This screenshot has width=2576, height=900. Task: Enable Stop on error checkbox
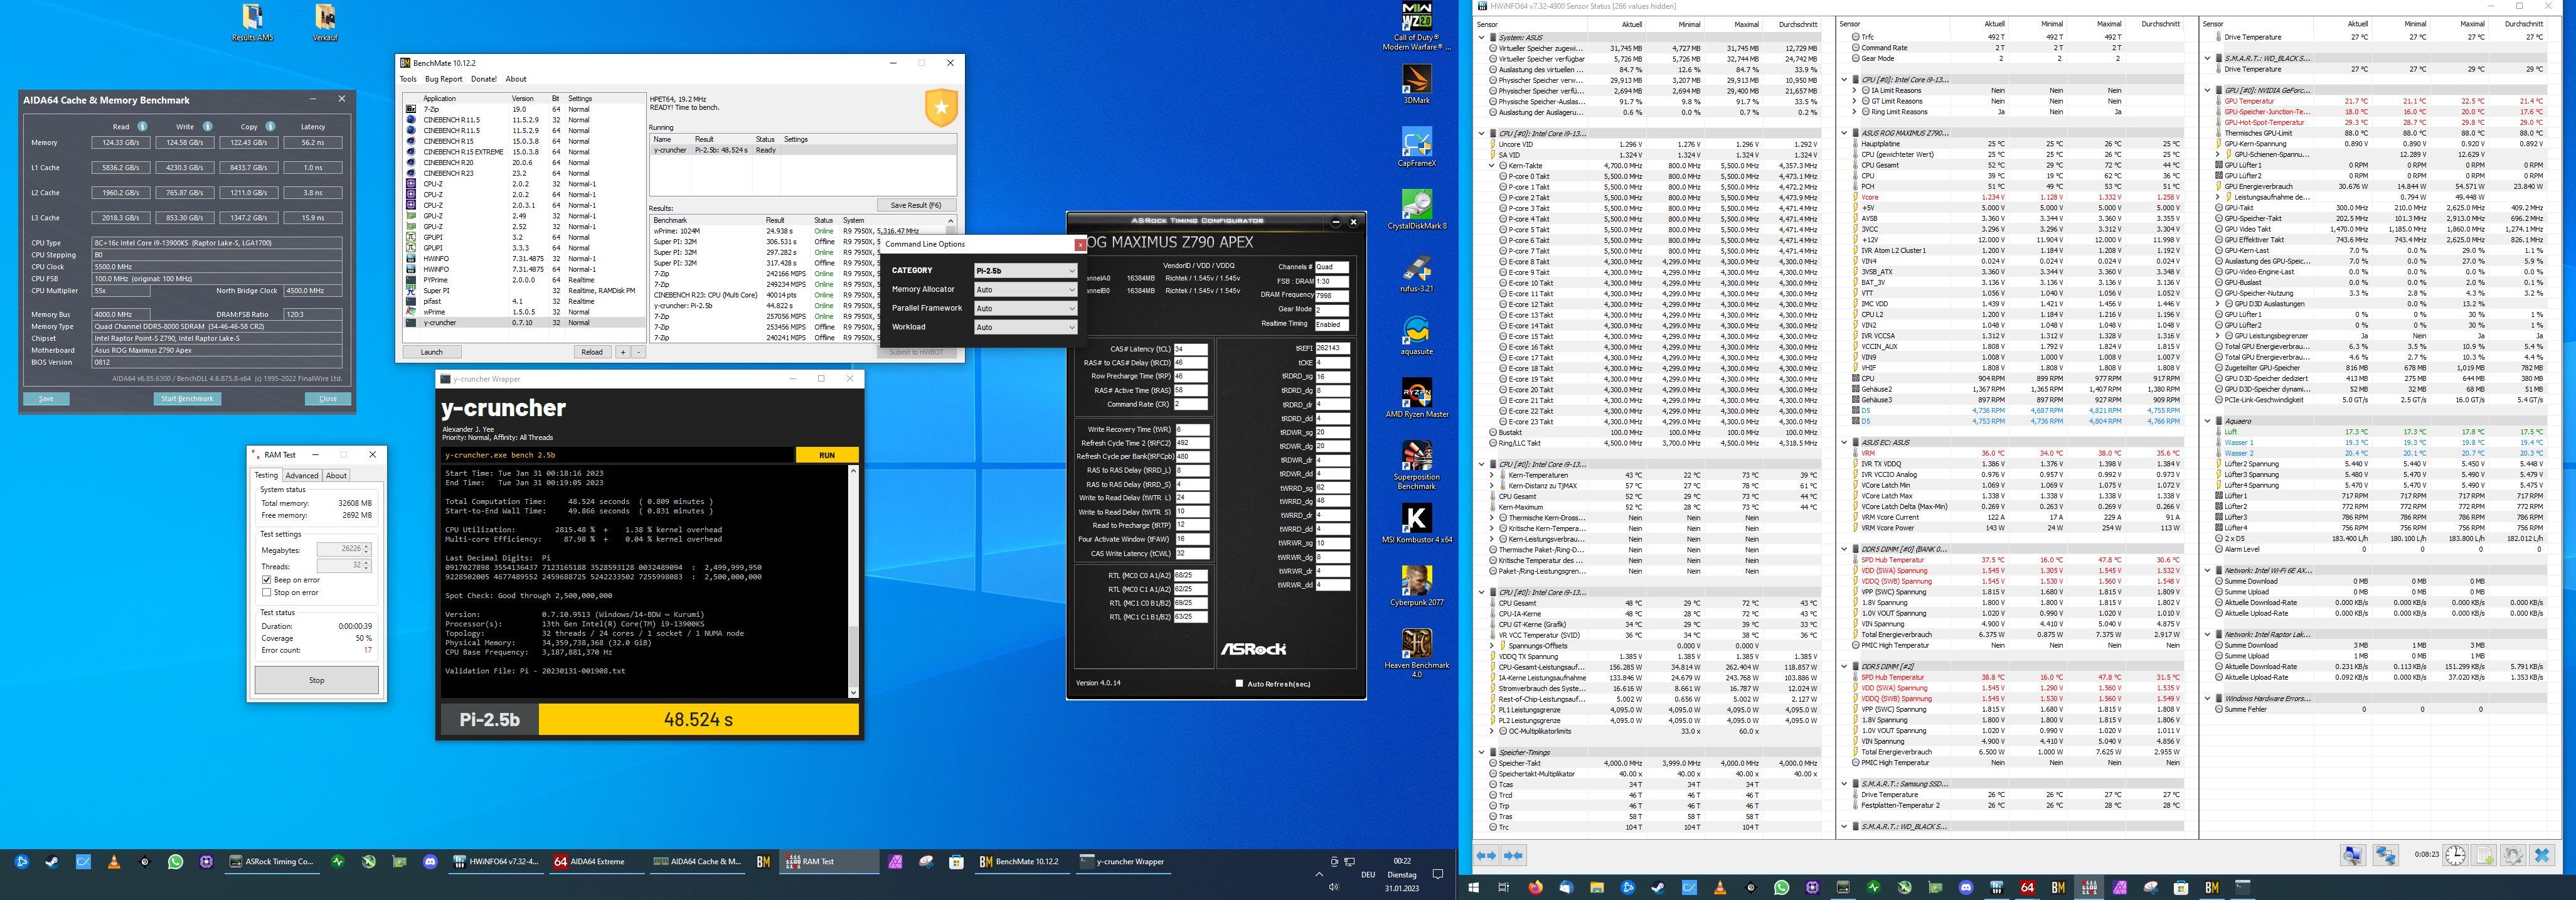point(266,592)
